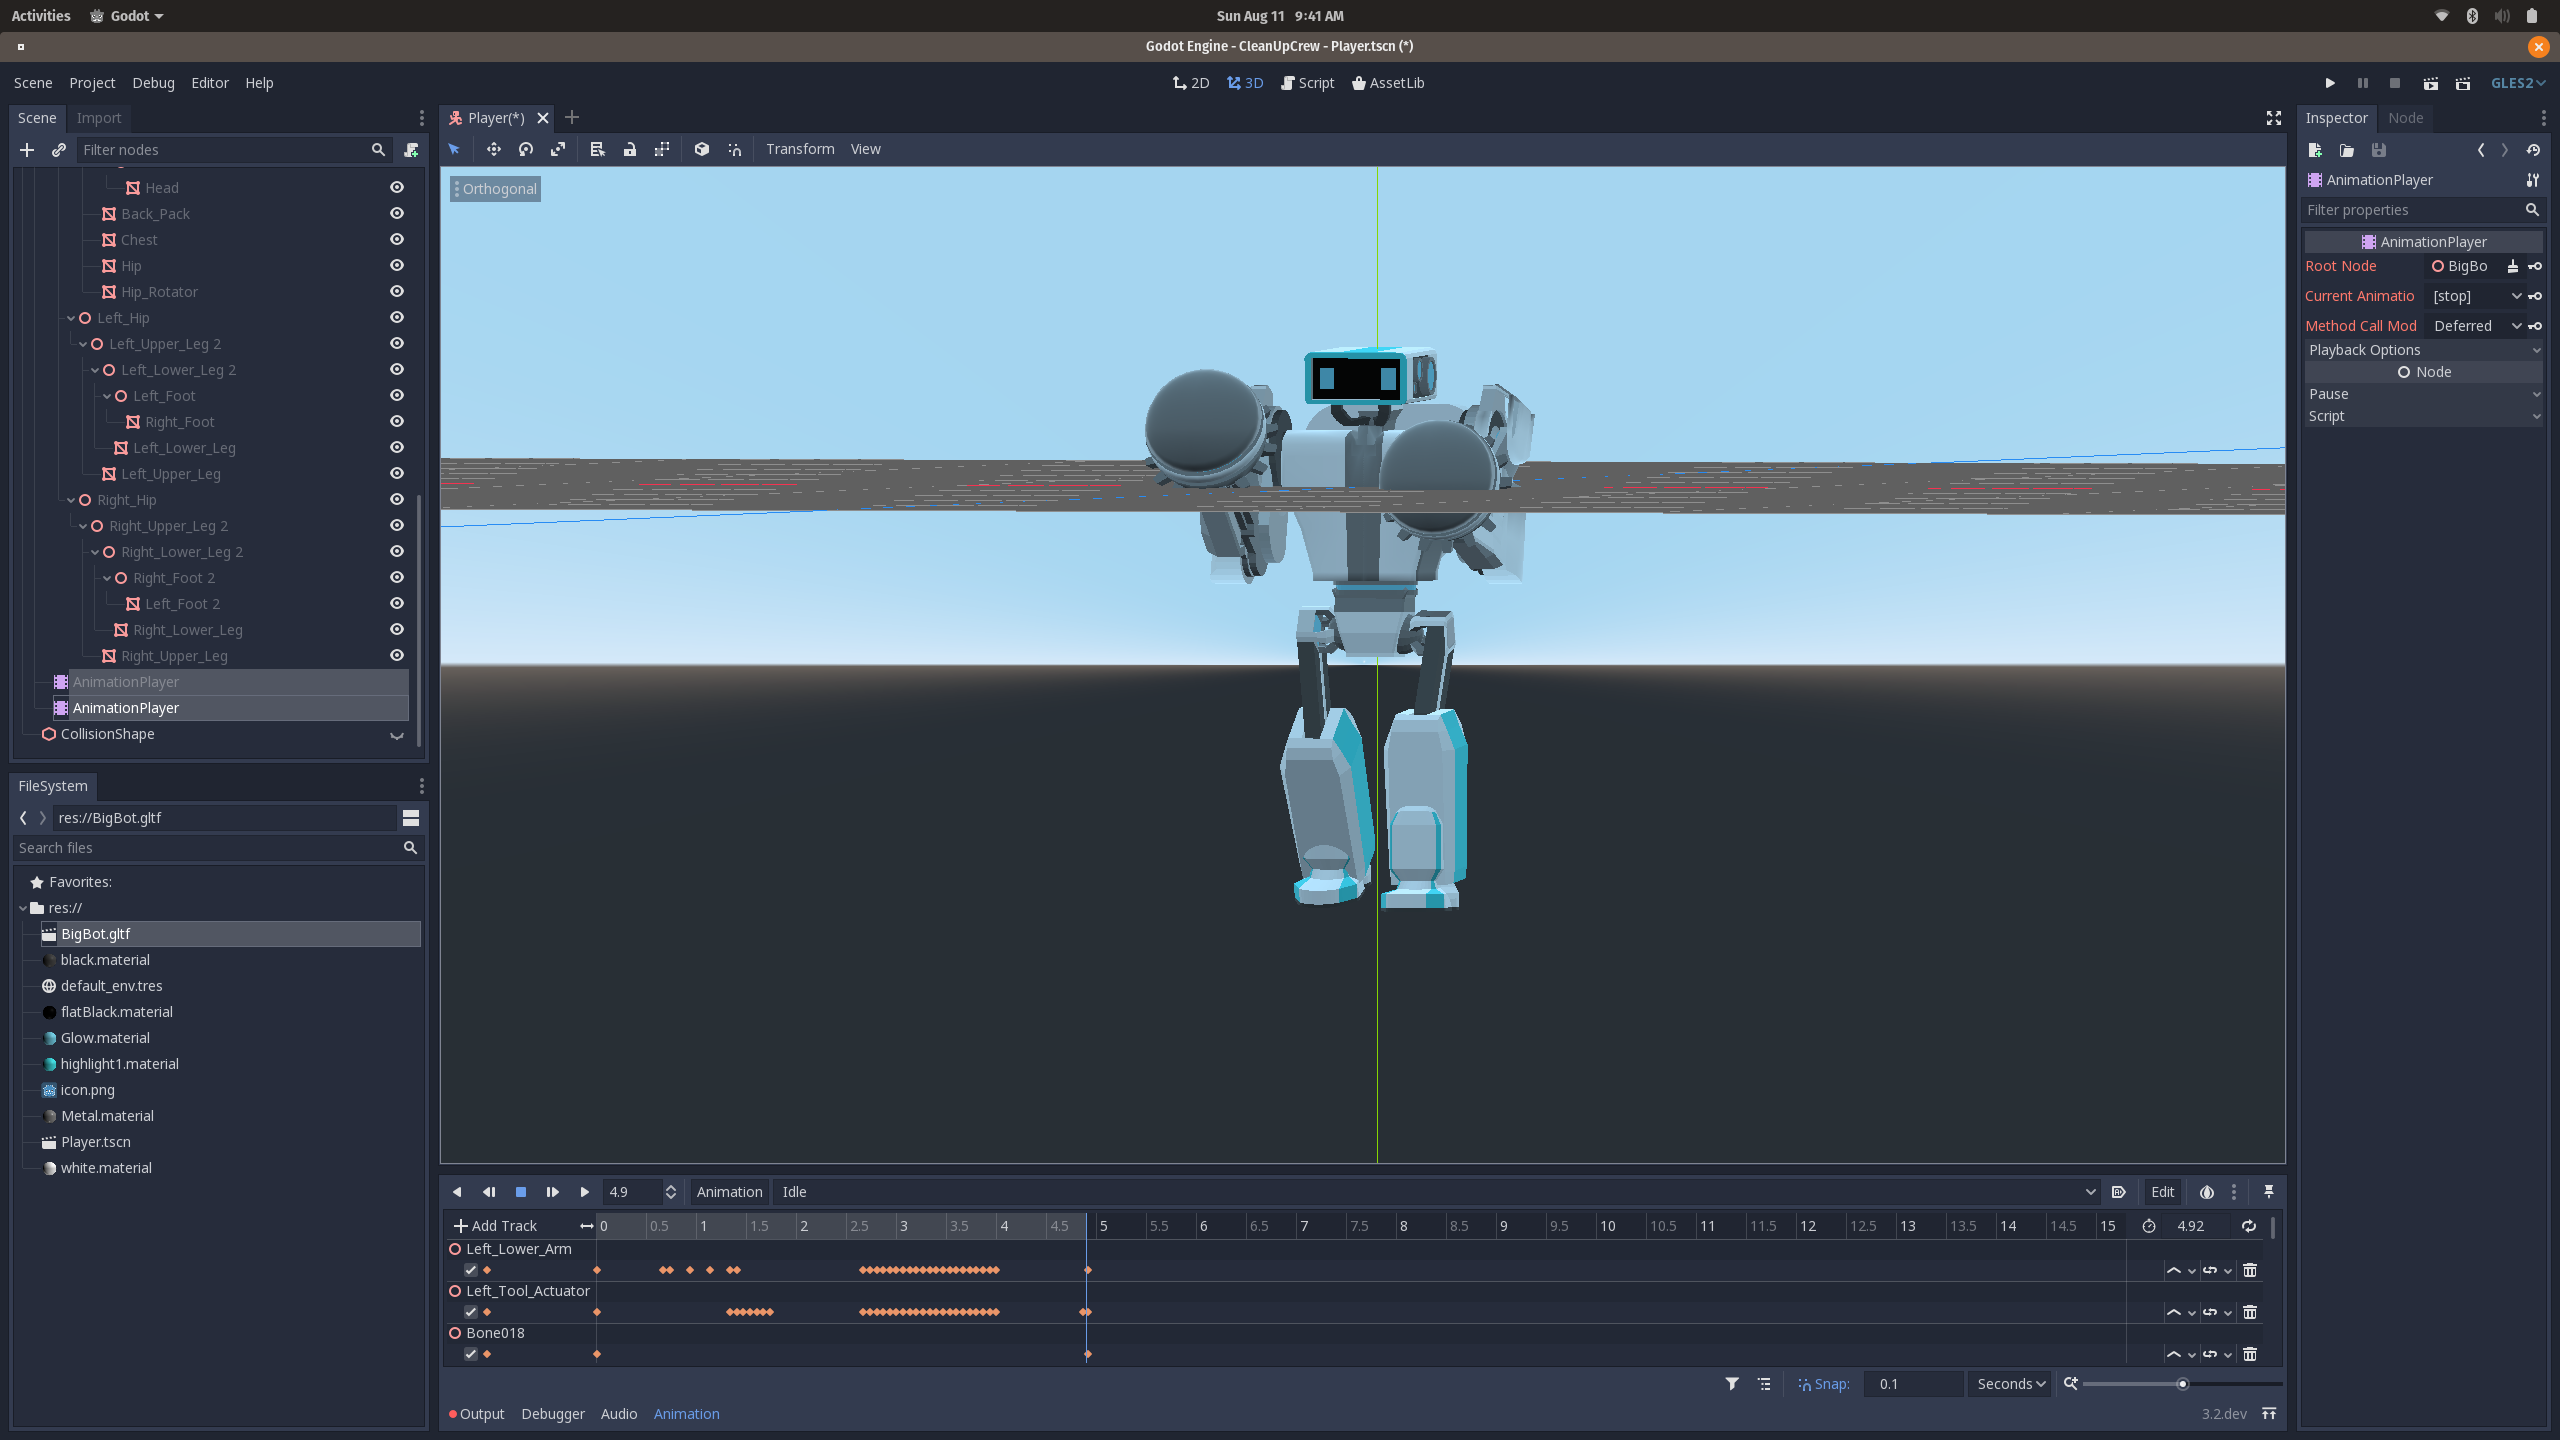
Task: Stop animation playback with the blue square
Action: click(x=521, y=1192)
